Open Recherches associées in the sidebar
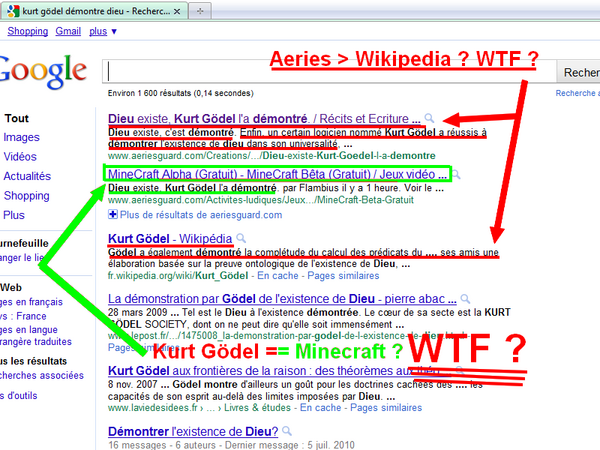 pyautogui.click(x=42, y=375)
